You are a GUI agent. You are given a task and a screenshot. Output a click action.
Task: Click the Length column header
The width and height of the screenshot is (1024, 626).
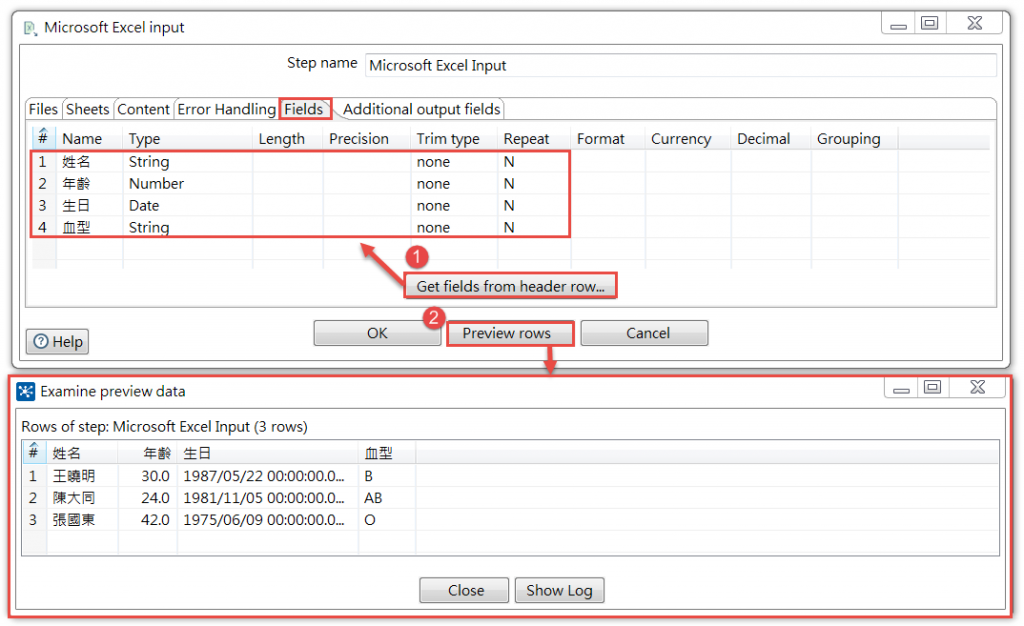point(288,139)
